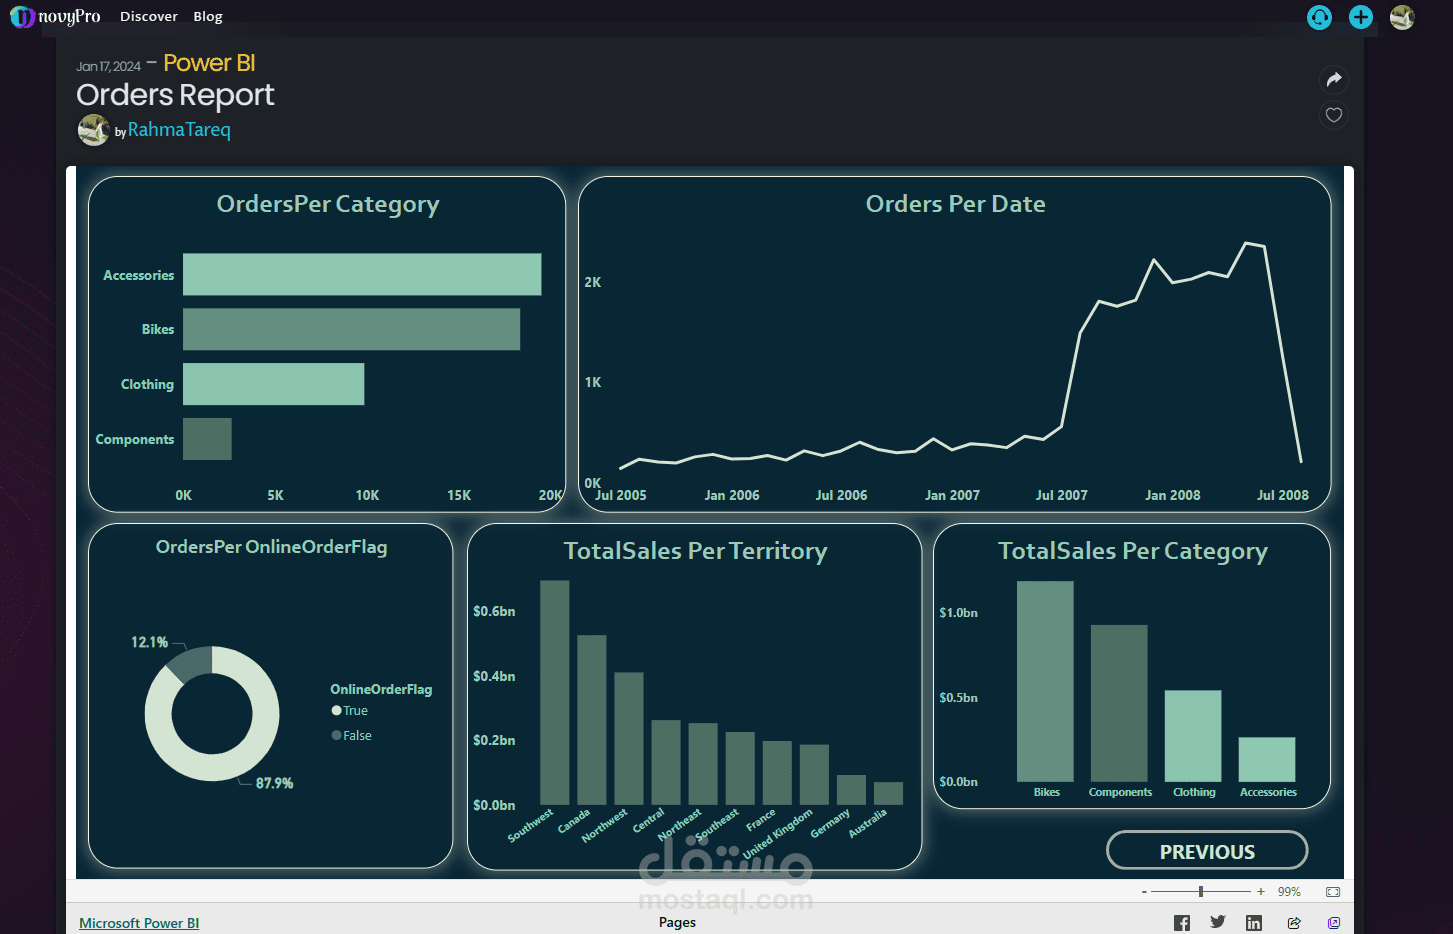This screenshot has width=1453, height=934.
Task: Share the report on Facebook
Action: (x=1182, y=923)
